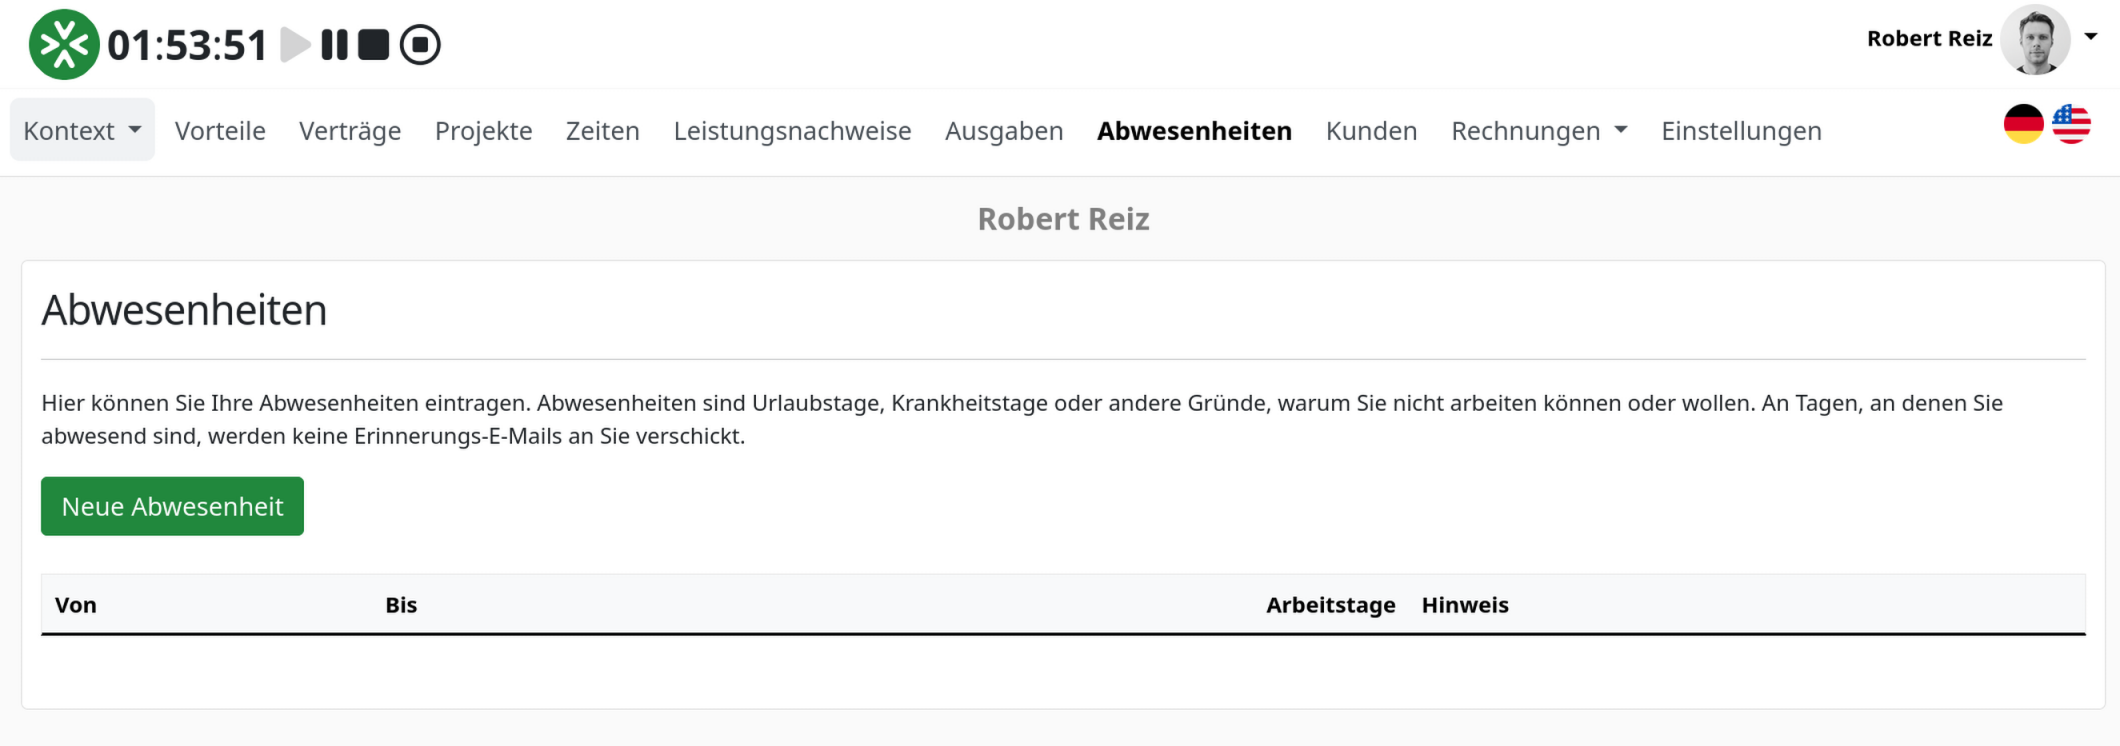The width and height of the screenshot is (2120, 746).
Task: Pause the running timer
Action: click(x=334, y=45)
